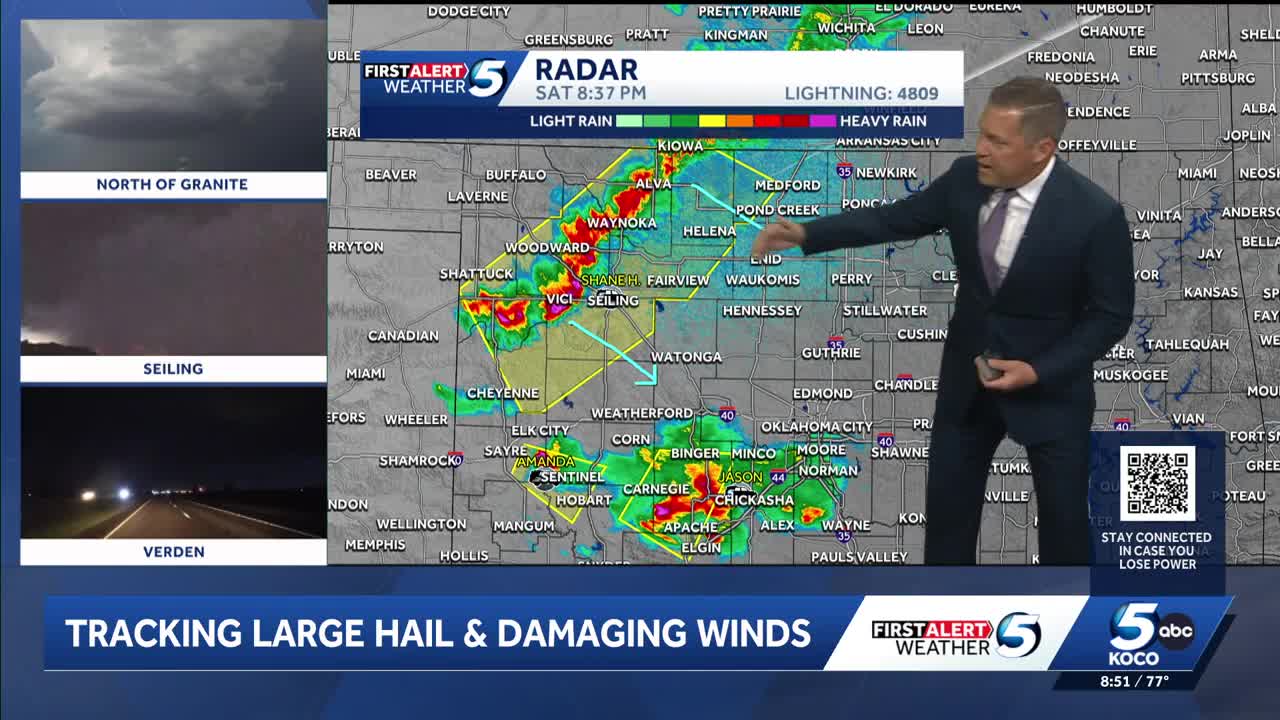The height and width of the screenshot is (720, 1280).
Task: Click the I-40 shield next to Shamrock
Action: tap(456, 459)
